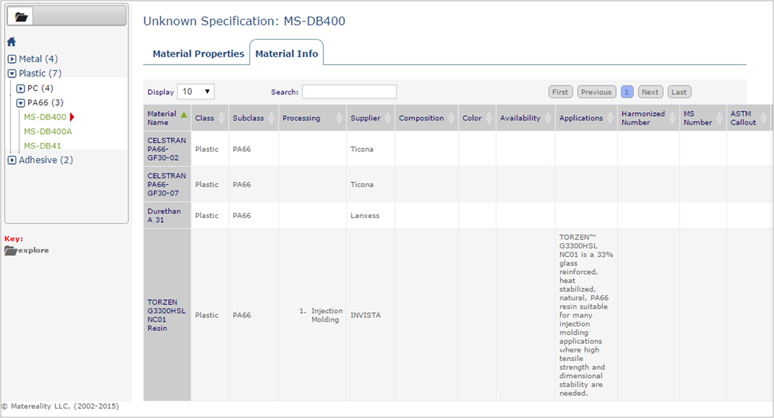
Task: Sort by Subclass column header
Action: click(x=253, y=118)
